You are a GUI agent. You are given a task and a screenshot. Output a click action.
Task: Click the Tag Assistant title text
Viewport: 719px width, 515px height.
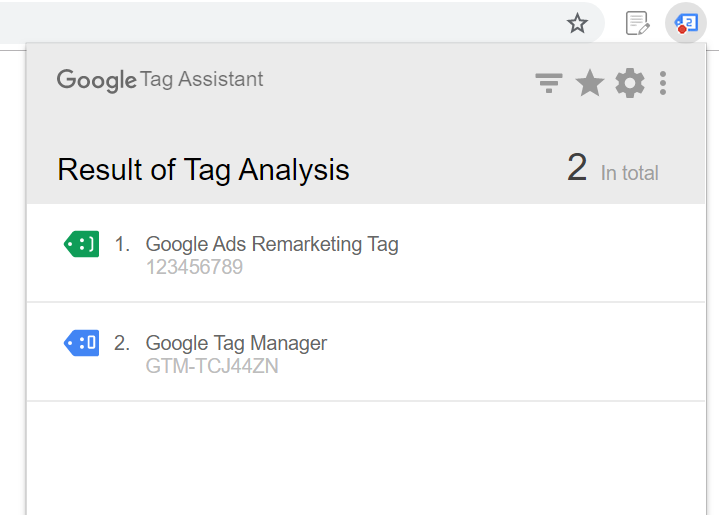point(202,79)
